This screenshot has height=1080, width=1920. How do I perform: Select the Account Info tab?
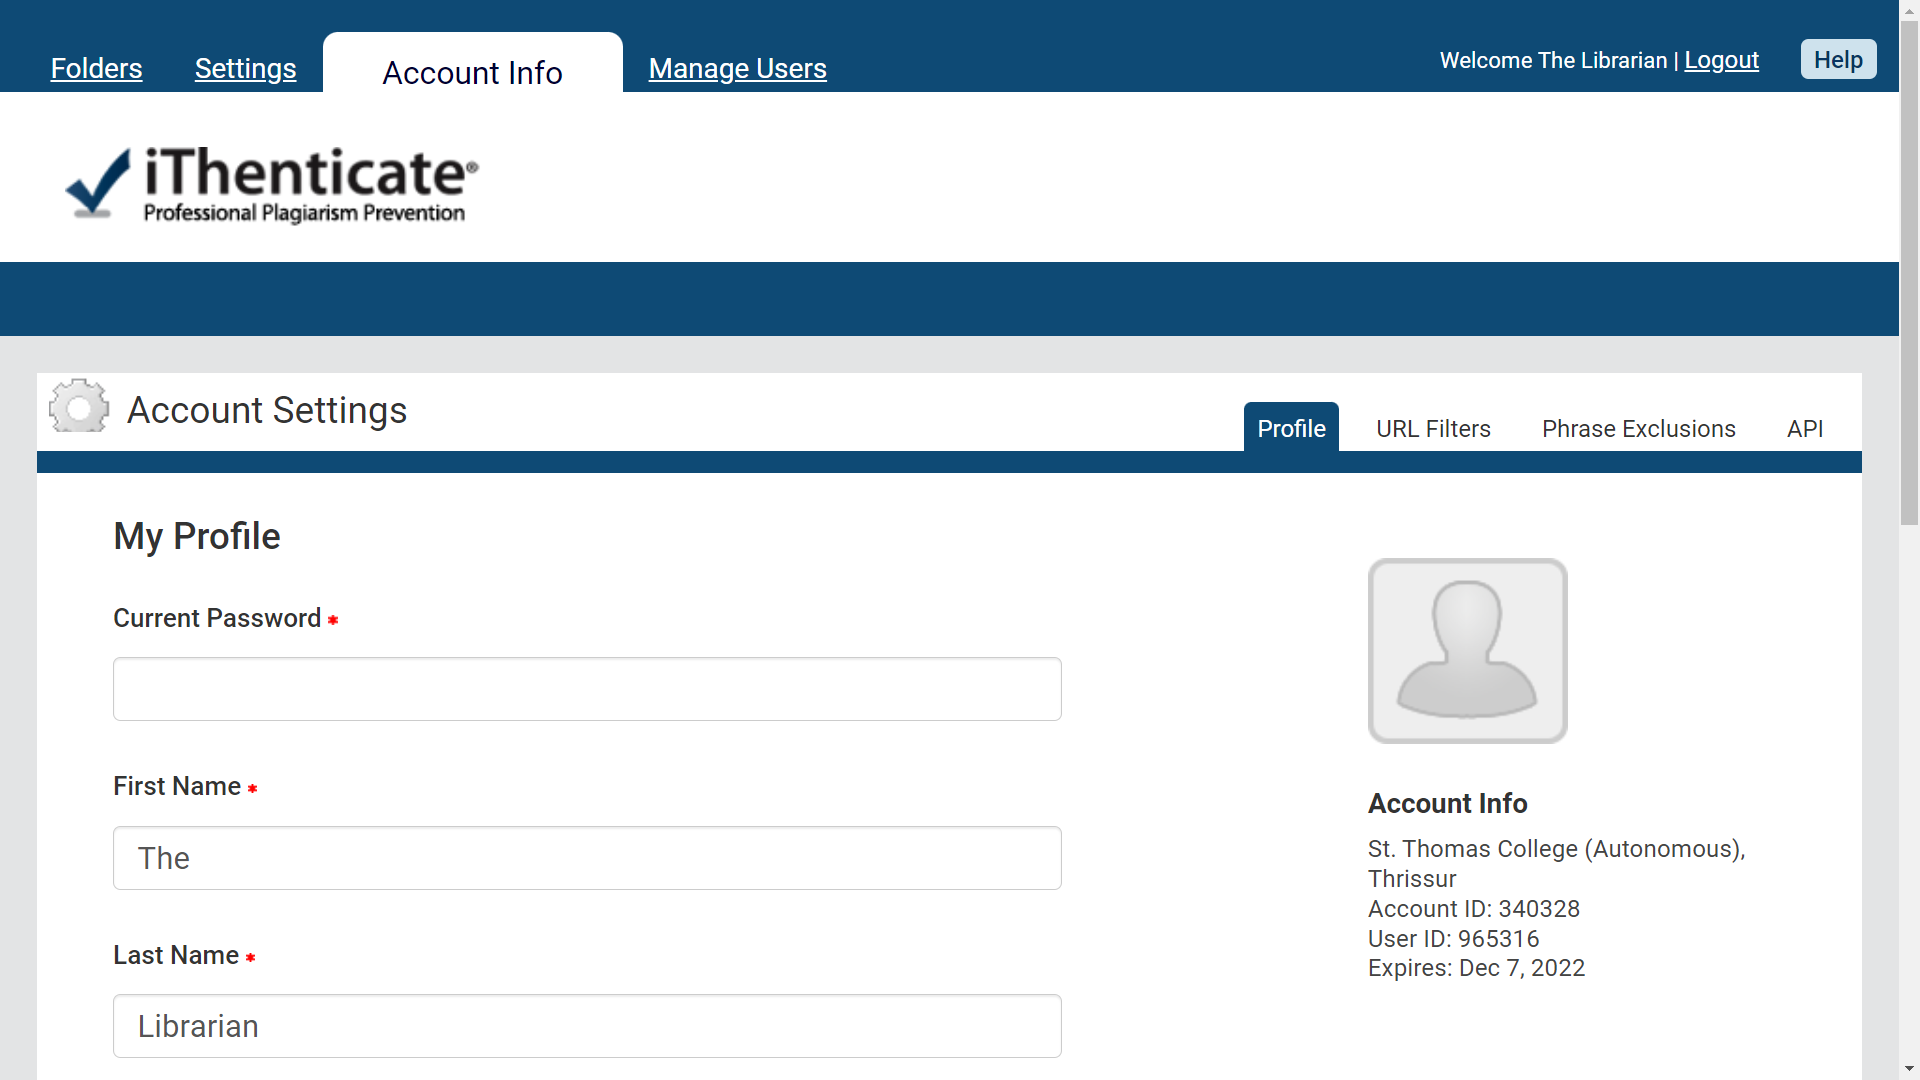472,72
